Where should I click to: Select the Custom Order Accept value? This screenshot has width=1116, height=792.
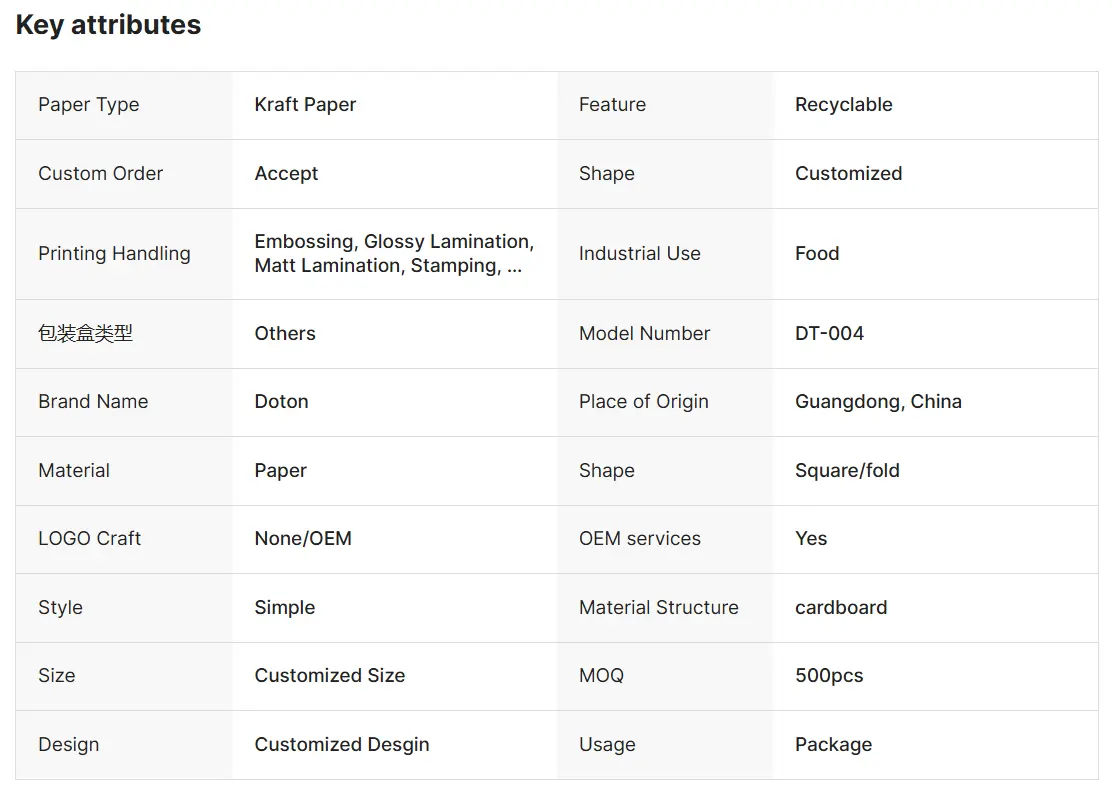pyautogui.click(x=286, y=174)
